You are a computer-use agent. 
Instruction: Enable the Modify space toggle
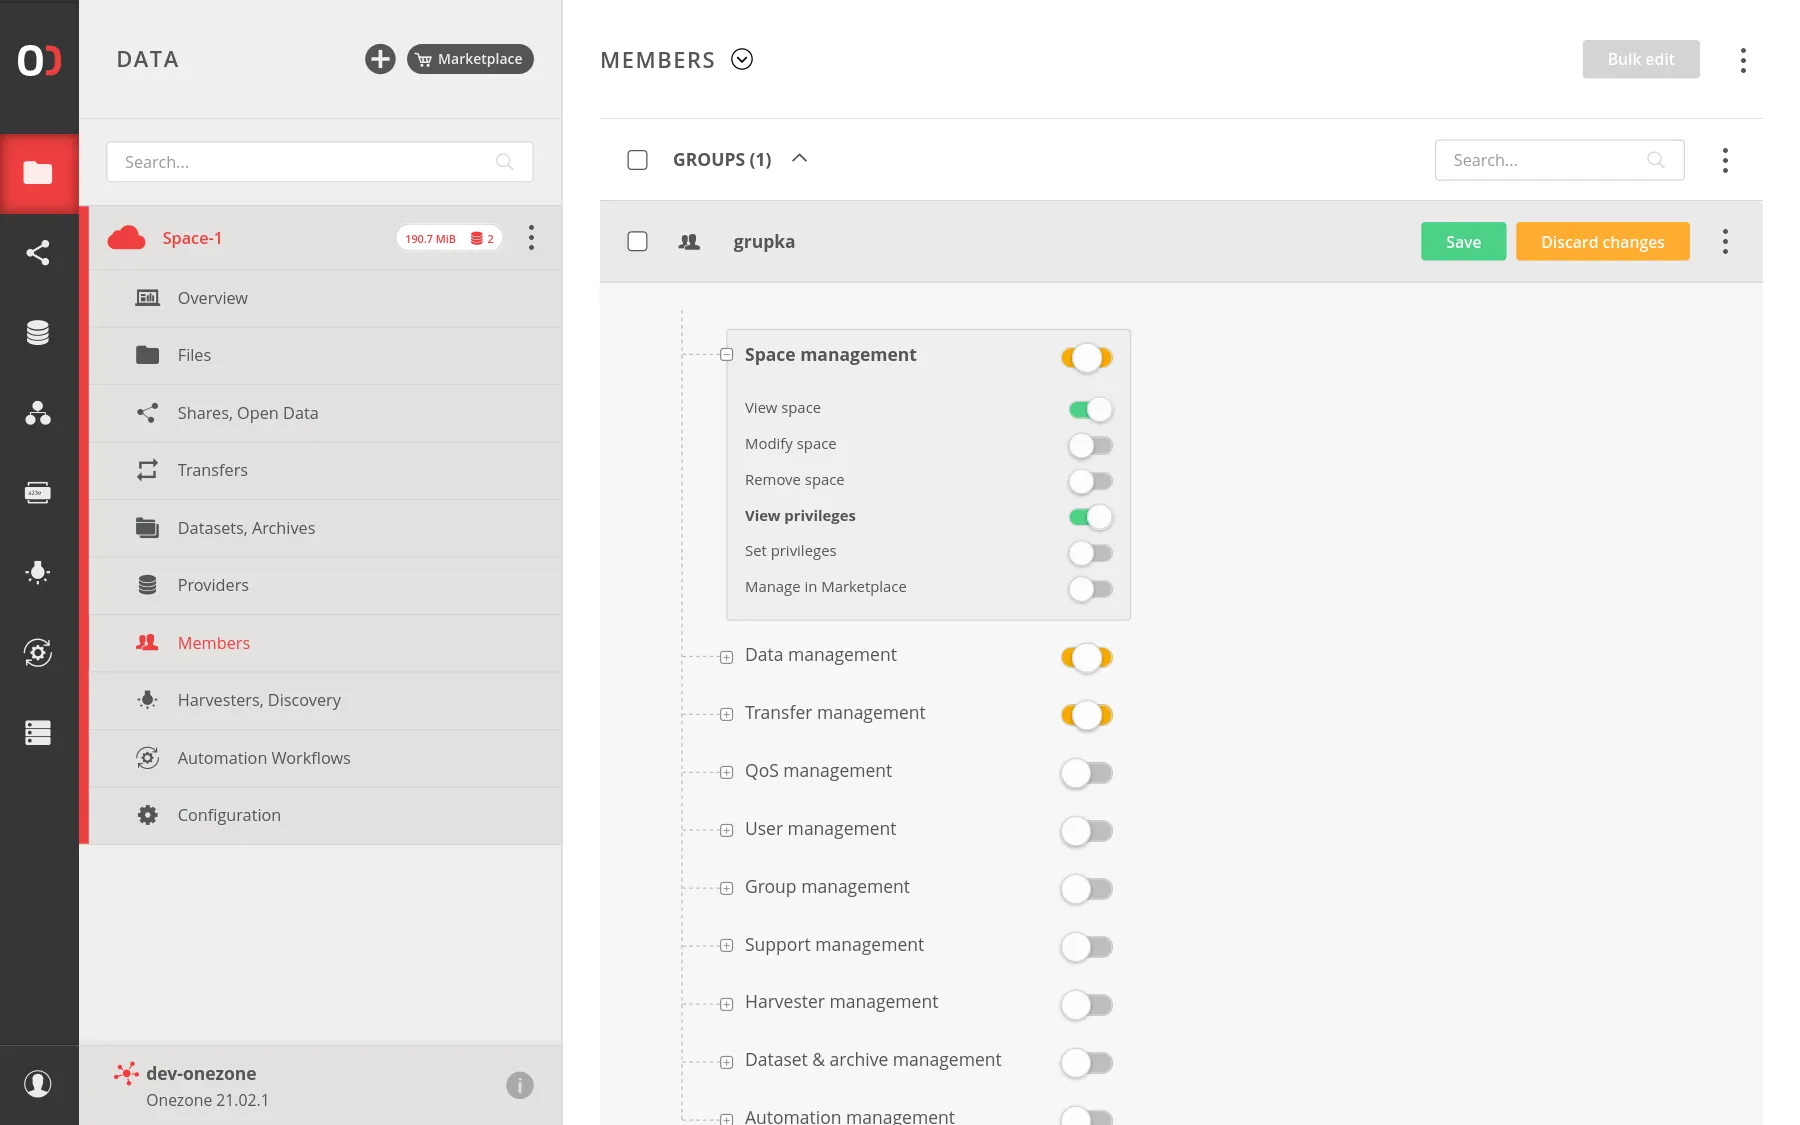[x=1089, y=445]
